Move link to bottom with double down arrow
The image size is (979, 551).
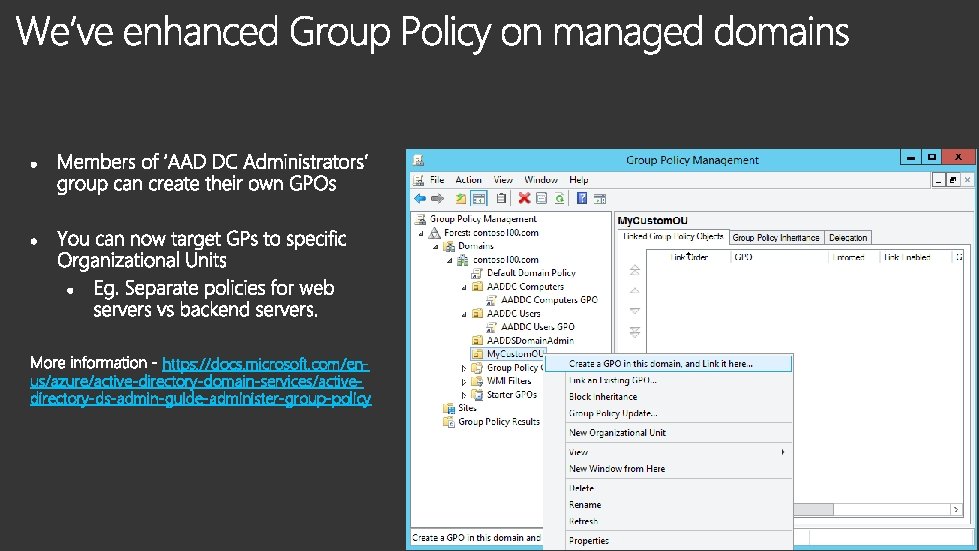pos(634,332)
